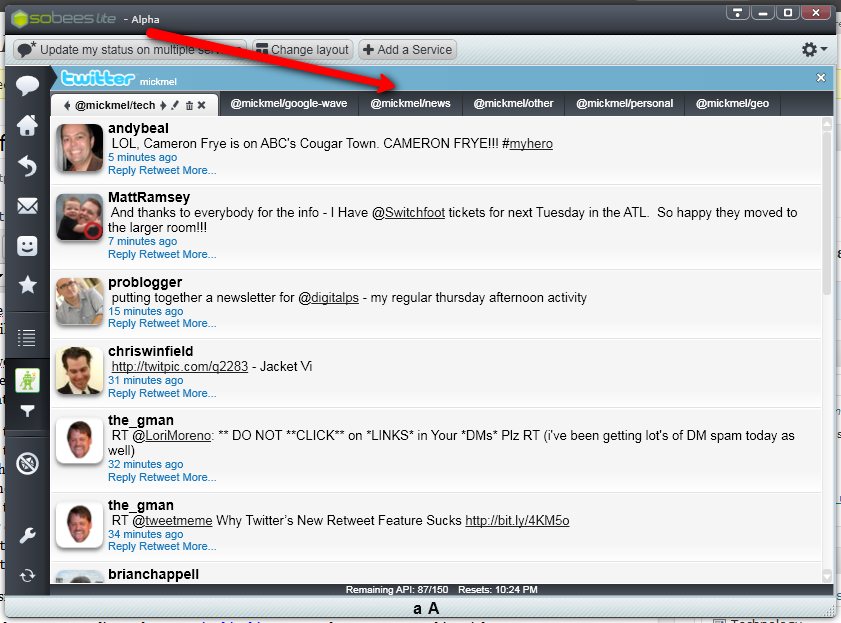The width and height of the screenshot is (841, 623).
Task: Retweet the_gman's tweet from 34 minutes ago
Action: [159, 546]
